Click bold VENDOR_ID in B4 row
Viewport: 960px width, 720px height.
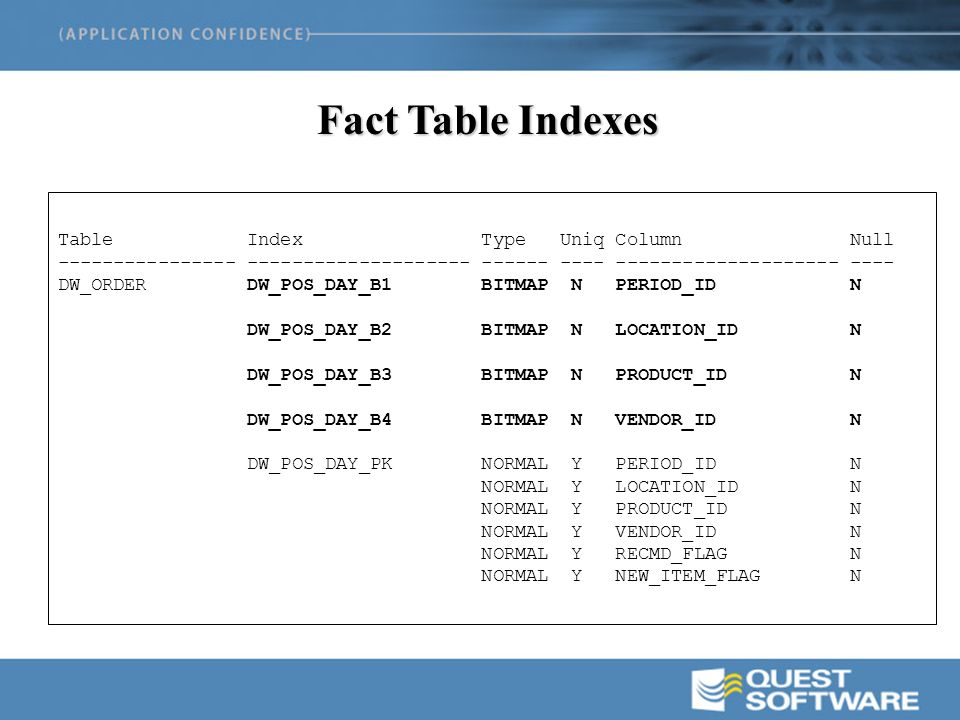(x=666, y=420)
